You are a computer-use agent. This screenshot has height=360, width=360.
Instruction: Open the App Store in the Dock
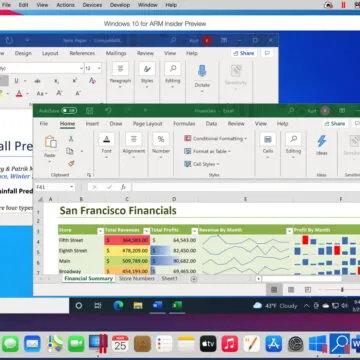pyautogui.click(x=274, y=344)
